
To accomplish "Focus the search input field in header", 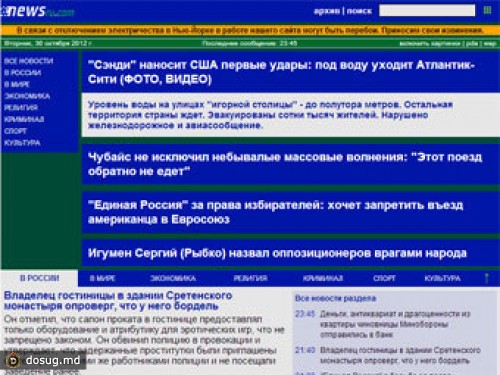I will 427,10.
